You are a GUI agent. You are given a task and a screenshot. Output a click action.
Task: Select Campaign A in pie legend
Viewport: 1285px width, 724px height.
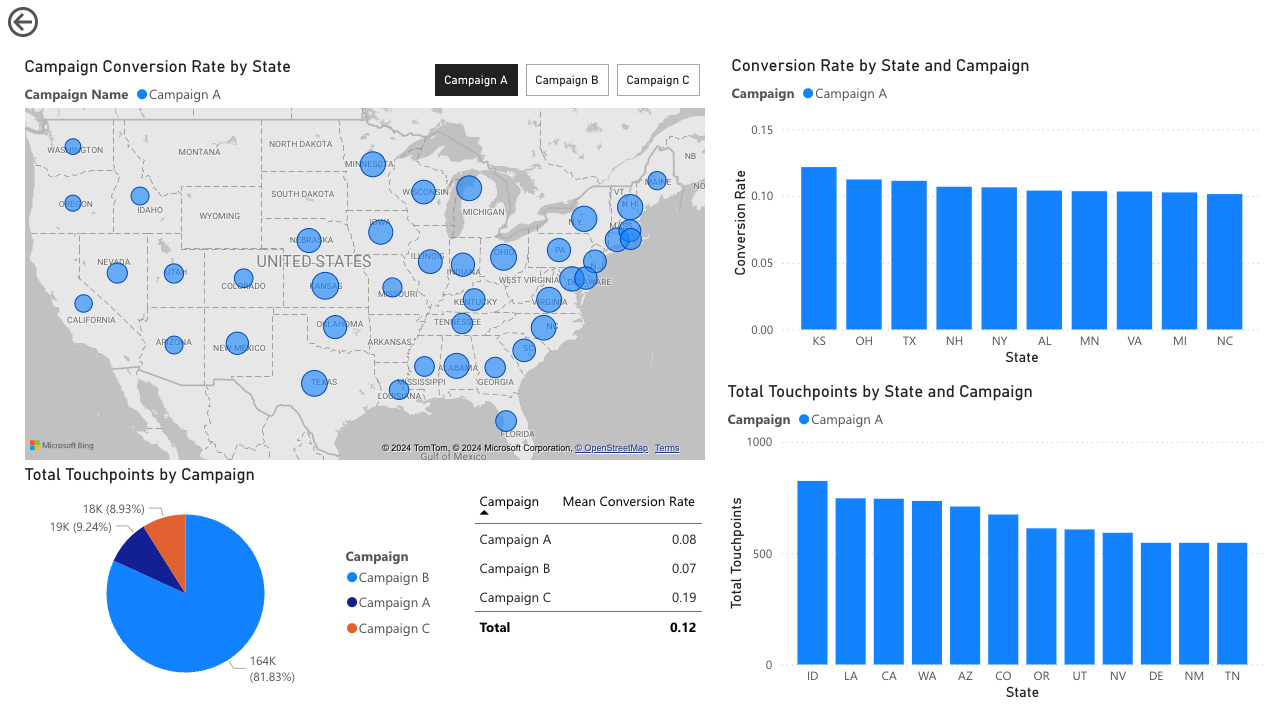pyautogui.click(x=388, y=603)
